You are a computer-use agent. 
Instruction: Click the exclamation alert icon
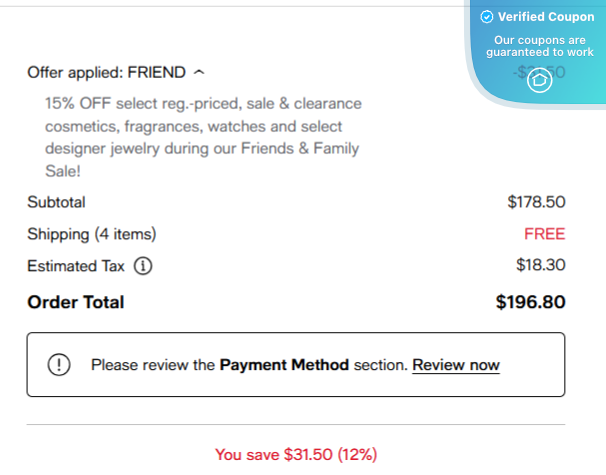tap(59, 365)
